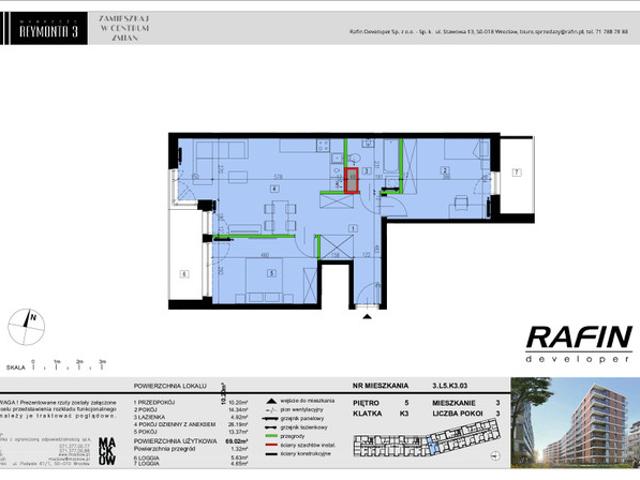640x480 pixels.
Task: Click the POWIERZCHNIA UŻYTKOWA label
Action: (x=176, y=441)
